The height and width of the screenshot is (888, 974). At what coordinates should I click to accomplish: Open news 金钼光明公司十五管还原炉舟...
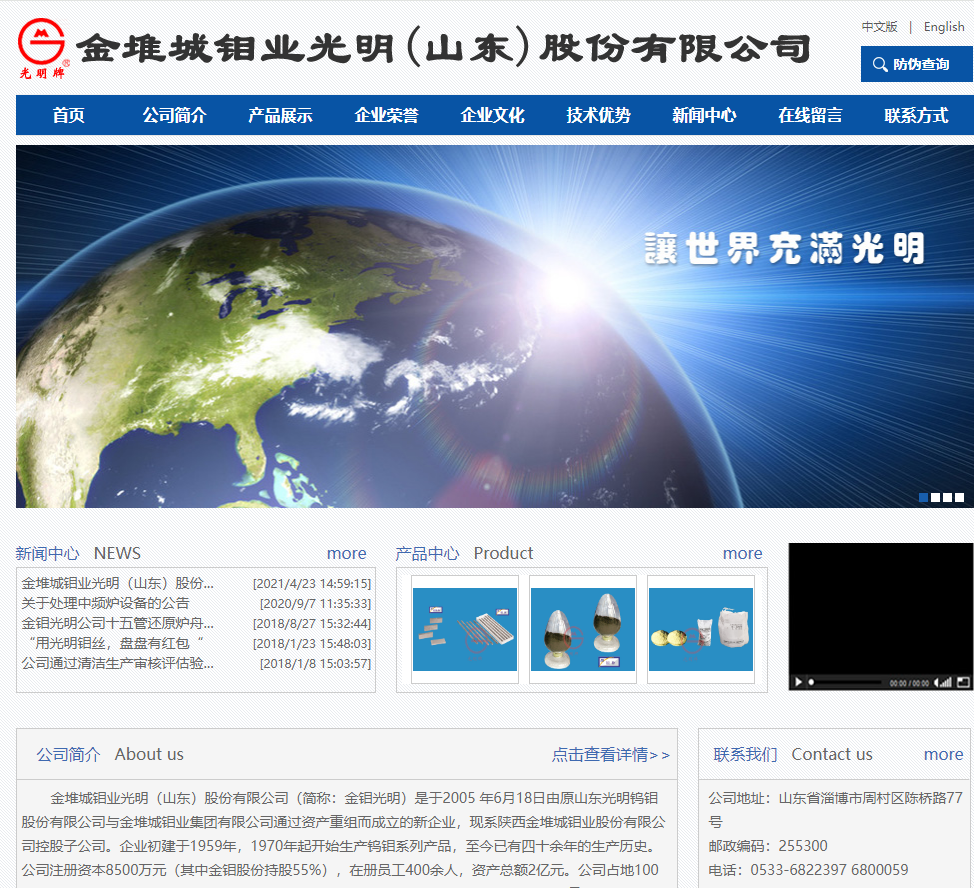118,623
